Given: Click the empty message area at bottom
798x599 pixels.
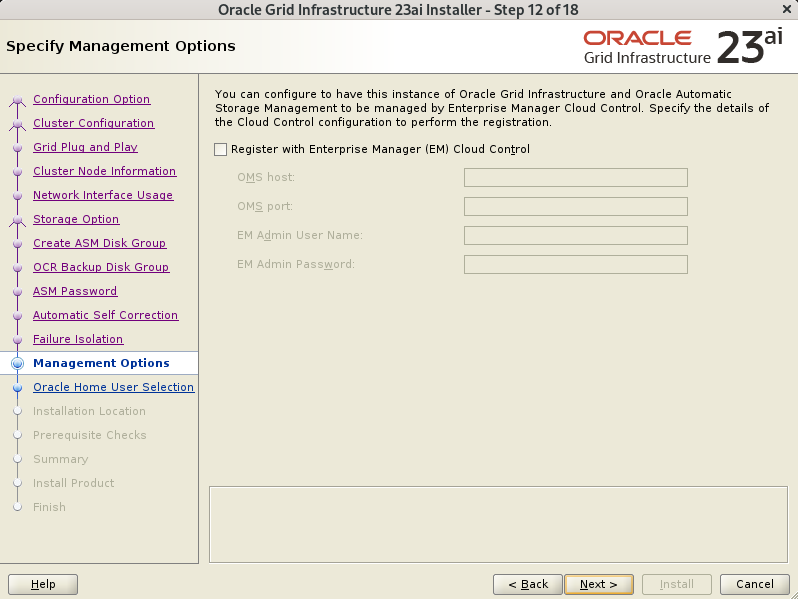Looking at the screenshot, I should tap(498, 524).
